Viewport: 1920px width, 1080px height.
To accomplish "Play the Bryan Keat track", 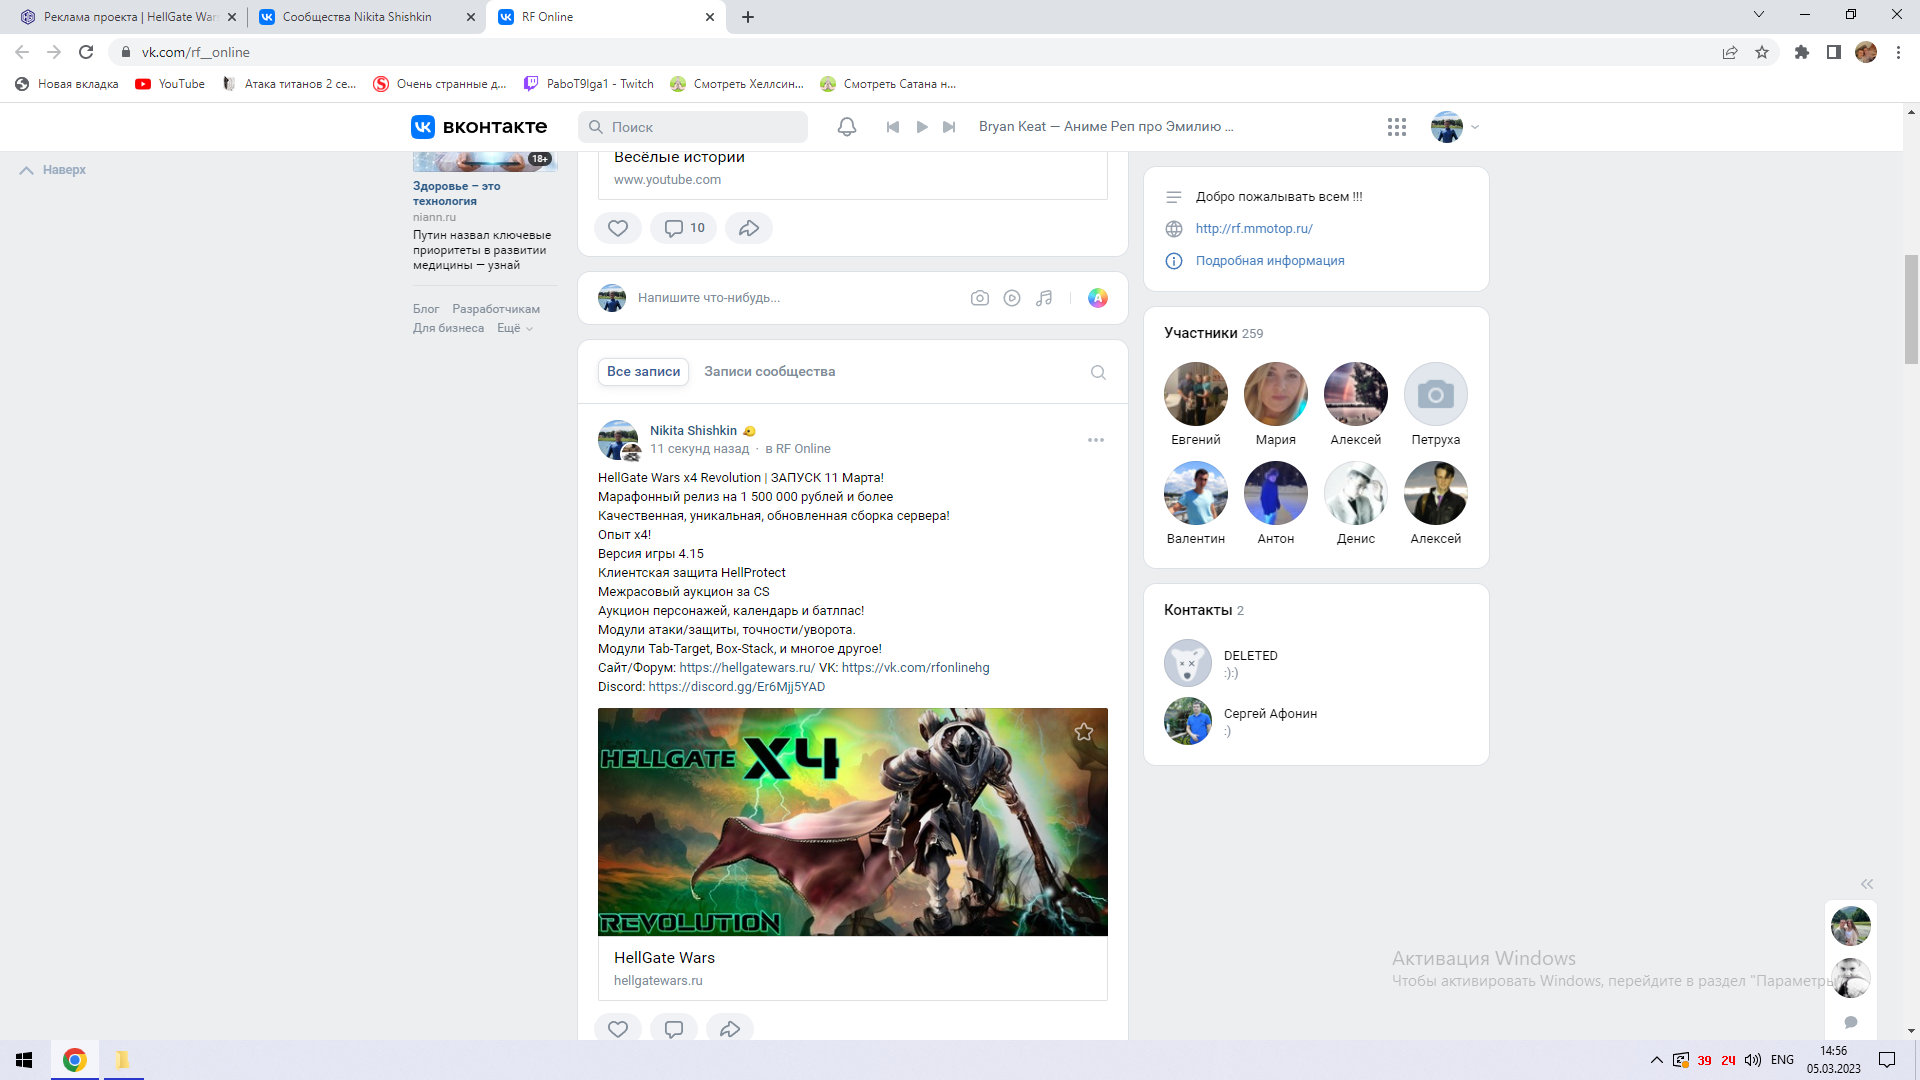I will click(x=922, y=127).
